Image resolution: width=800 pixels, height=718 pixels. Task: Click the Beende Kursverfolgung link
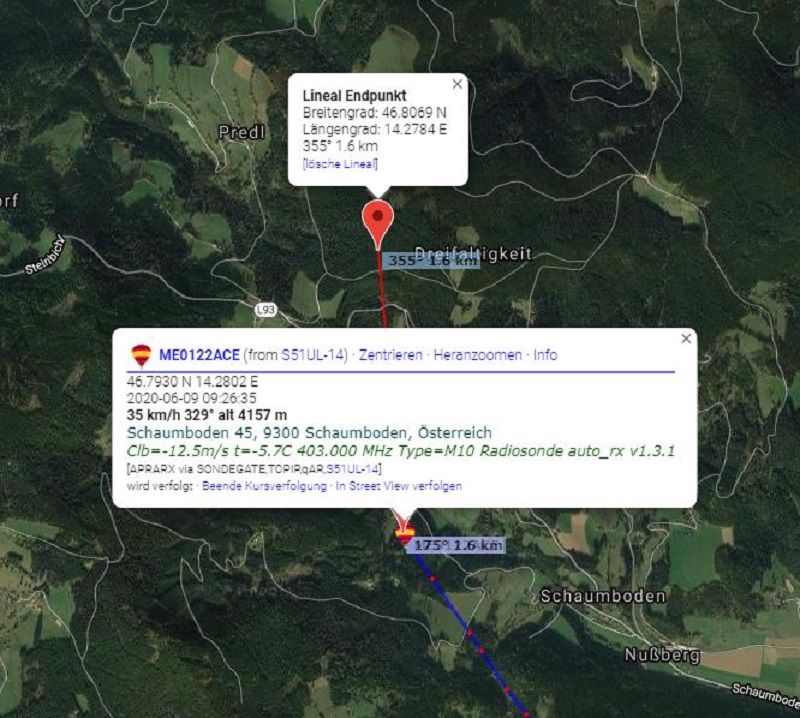click(x=264, y=486)
